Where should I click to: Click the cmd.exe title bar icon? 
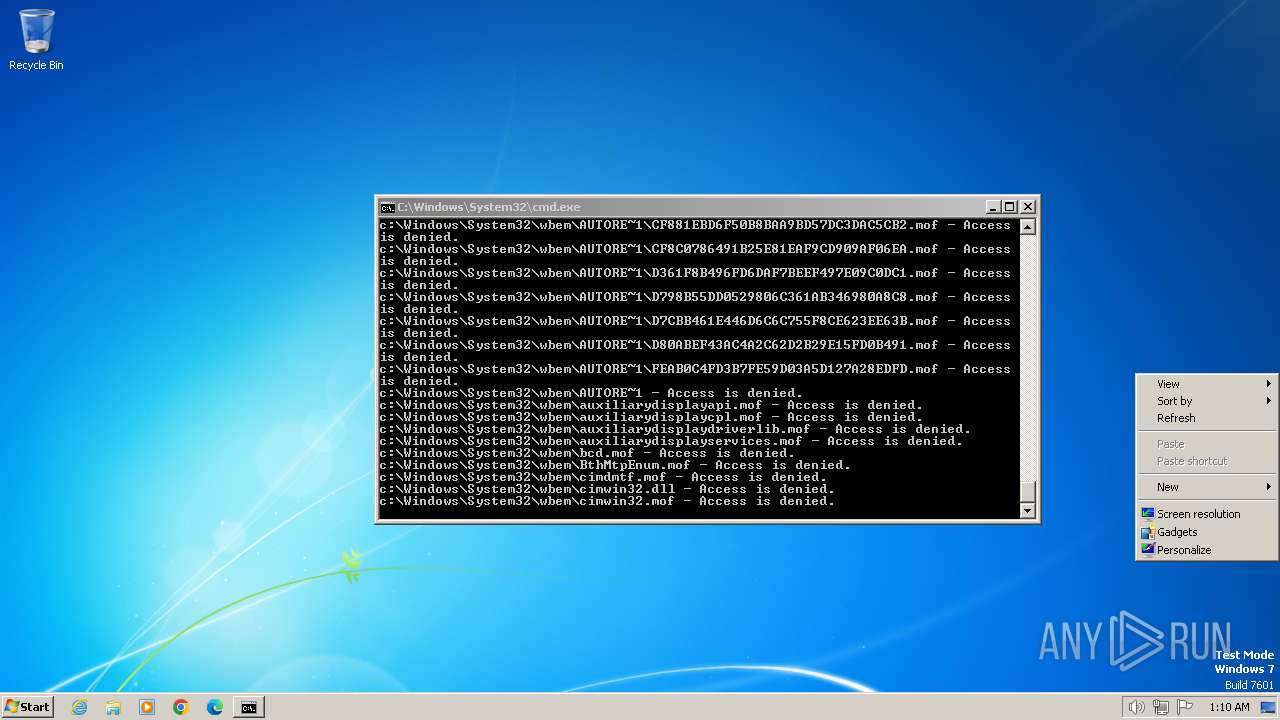pyautogui.click(x=387, y=207)
